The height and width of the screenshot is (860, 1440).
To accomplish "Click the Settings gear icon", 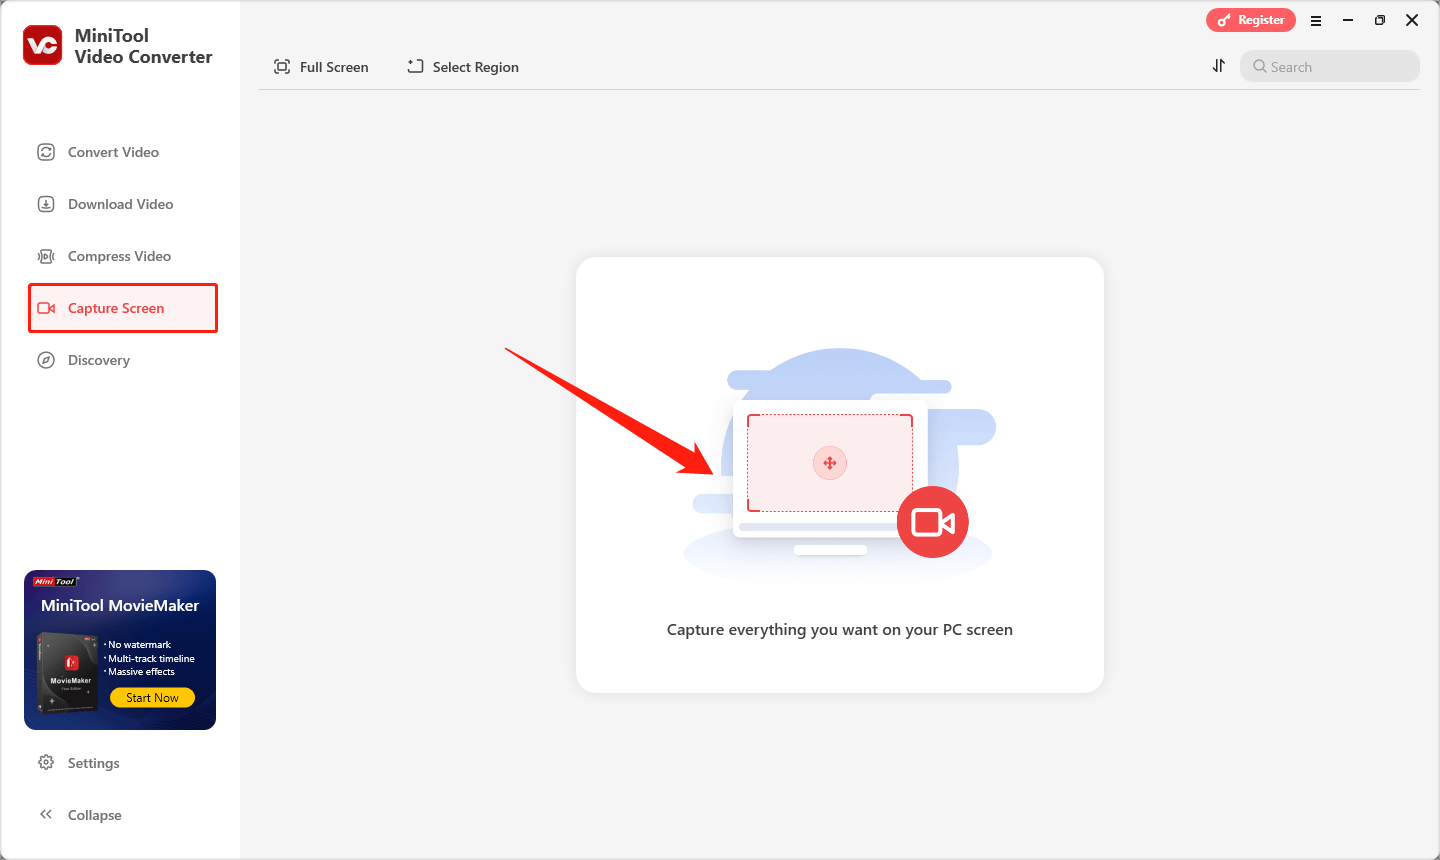I will 46,762.
